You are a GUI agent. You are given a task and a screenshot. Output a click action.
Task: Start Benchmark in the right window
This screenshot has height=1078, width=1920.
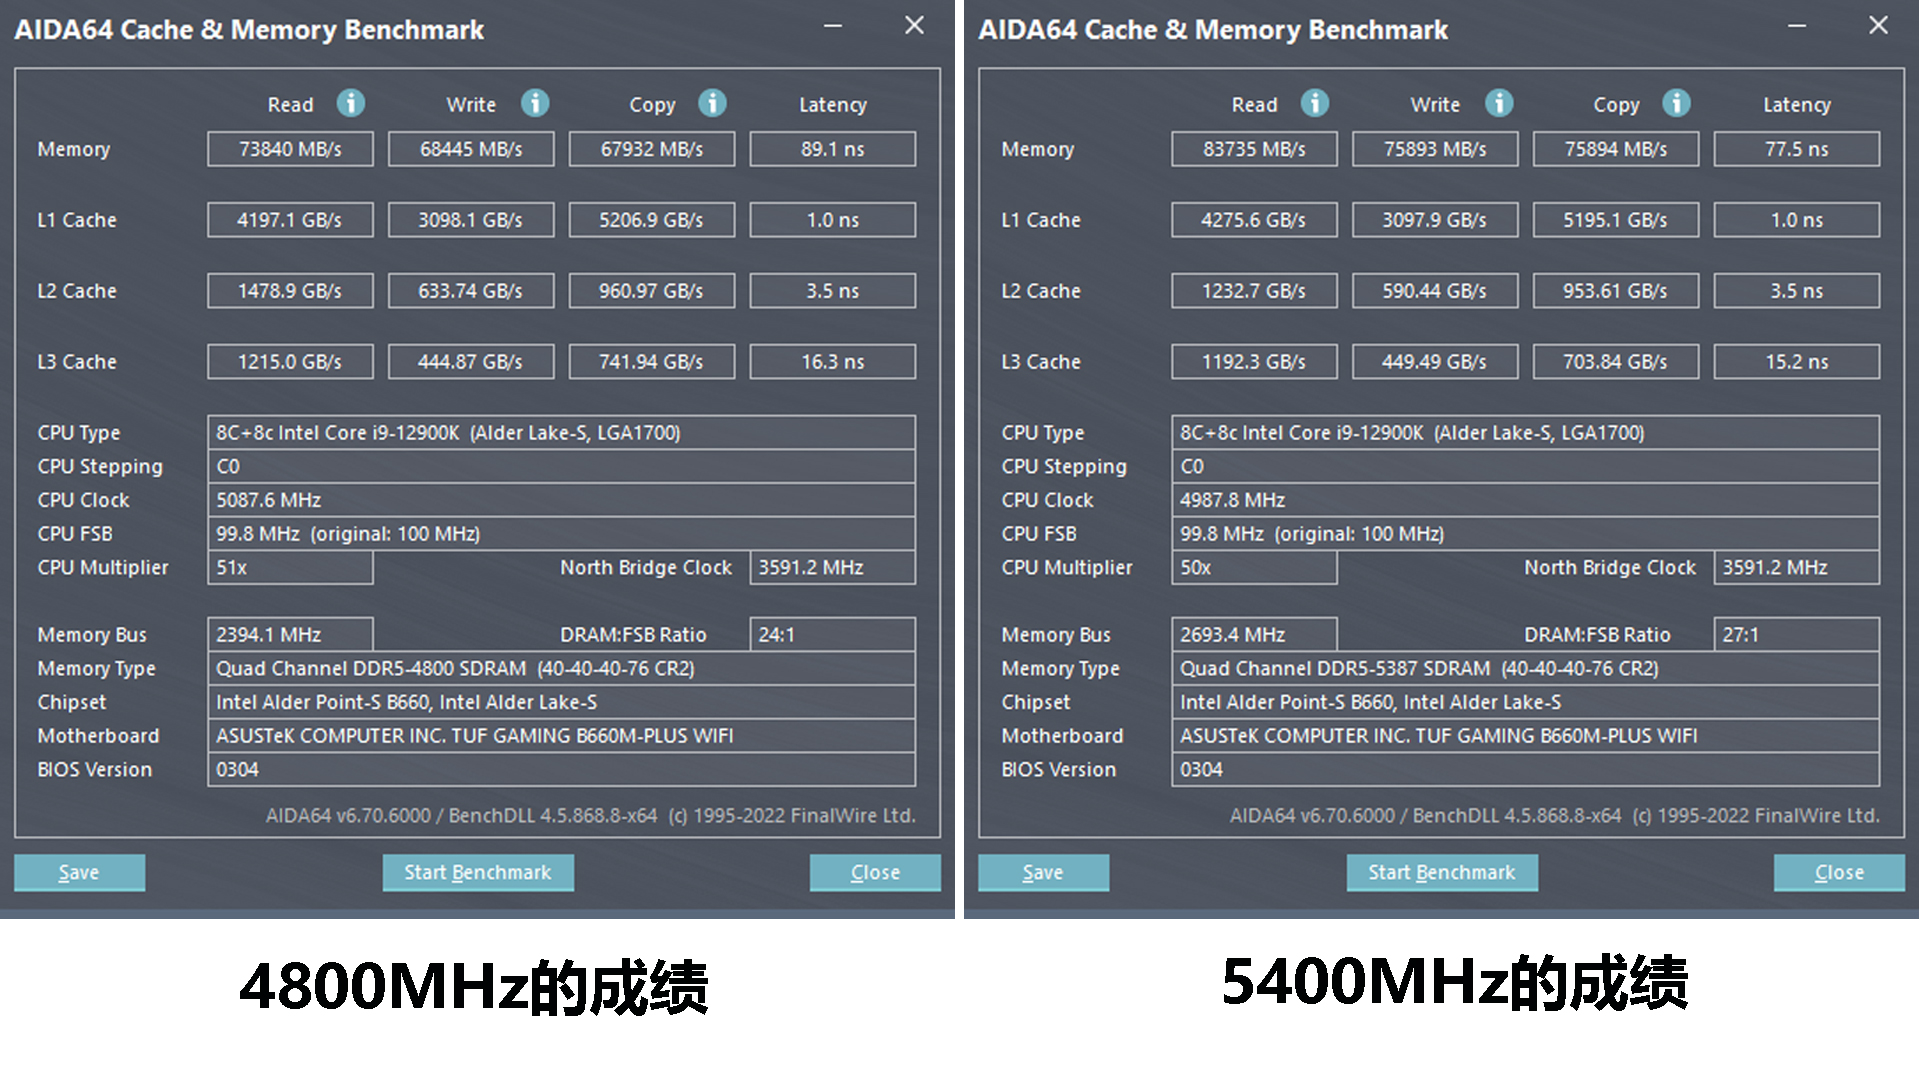[x=1441, y=872]
